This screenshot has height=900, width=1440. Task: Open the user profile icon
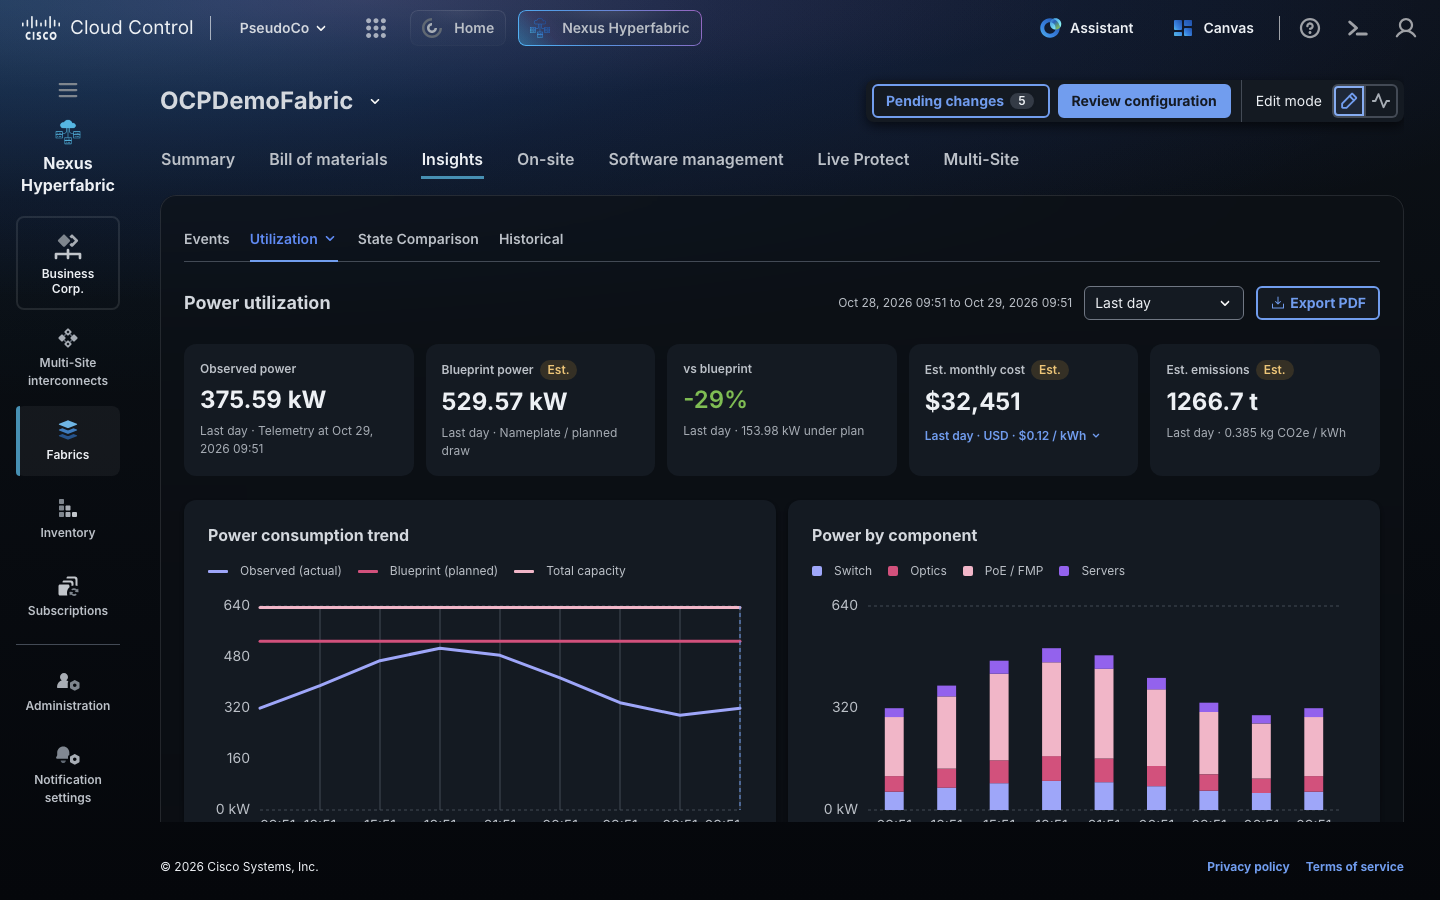coord(1406,28)
